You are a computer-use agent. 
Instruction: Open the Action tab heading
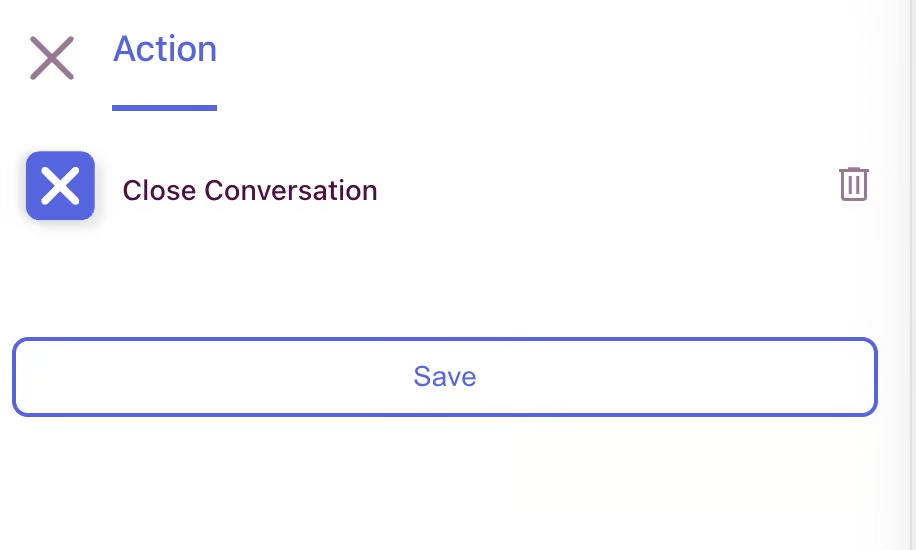(165, 49)
